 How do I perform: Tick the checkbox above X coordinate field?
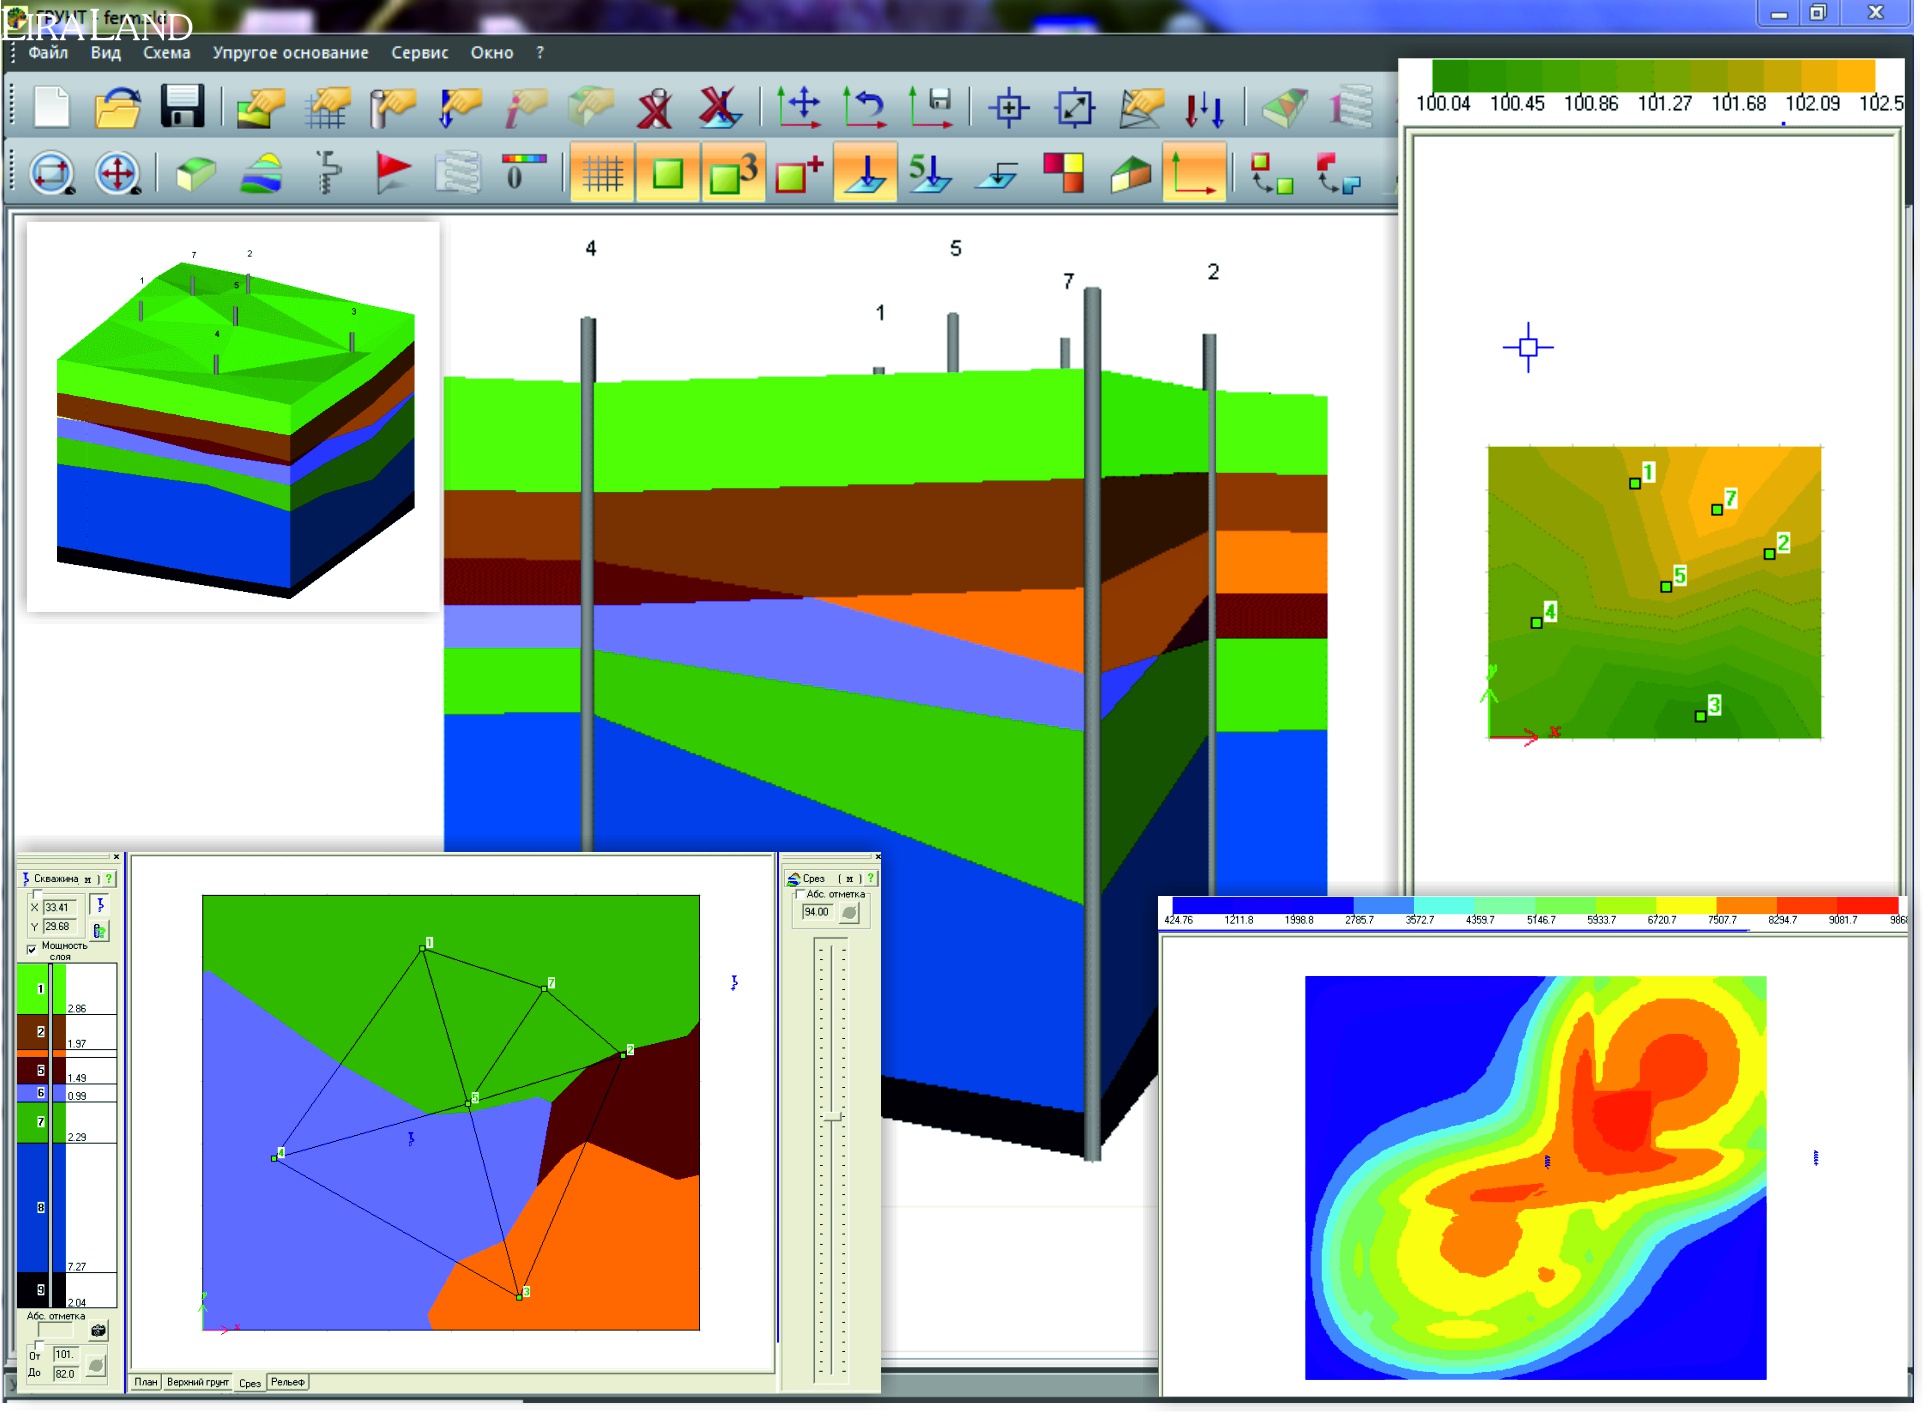pos(36,895)
